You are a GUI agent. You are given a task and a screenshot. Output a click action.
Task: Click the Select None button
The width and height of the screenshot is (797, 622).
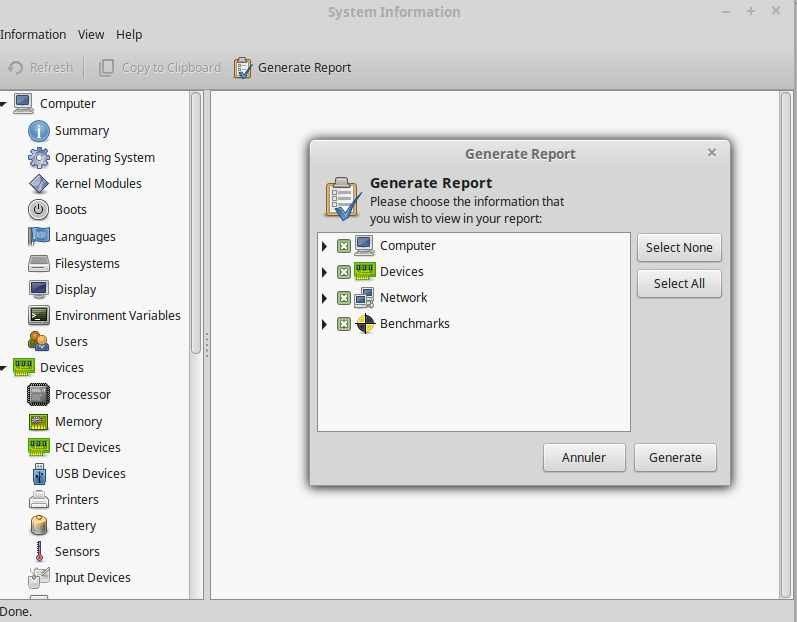coord(679,248)
